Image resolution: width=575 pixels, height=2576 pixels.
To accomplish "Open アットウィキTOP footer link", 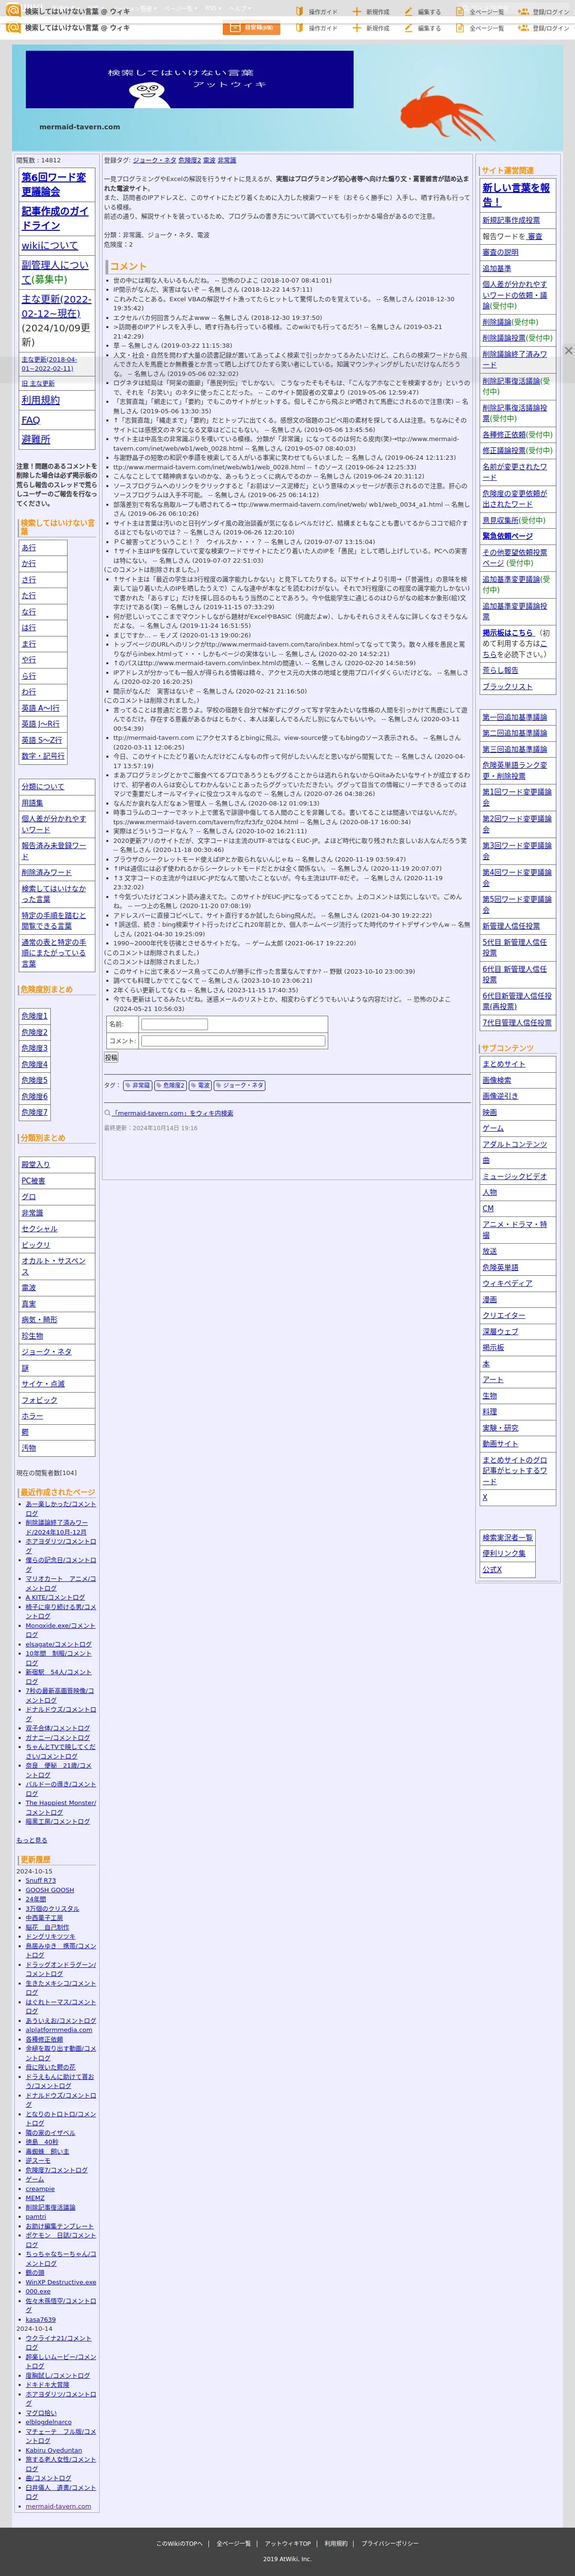I will [x=288, y=2543].
